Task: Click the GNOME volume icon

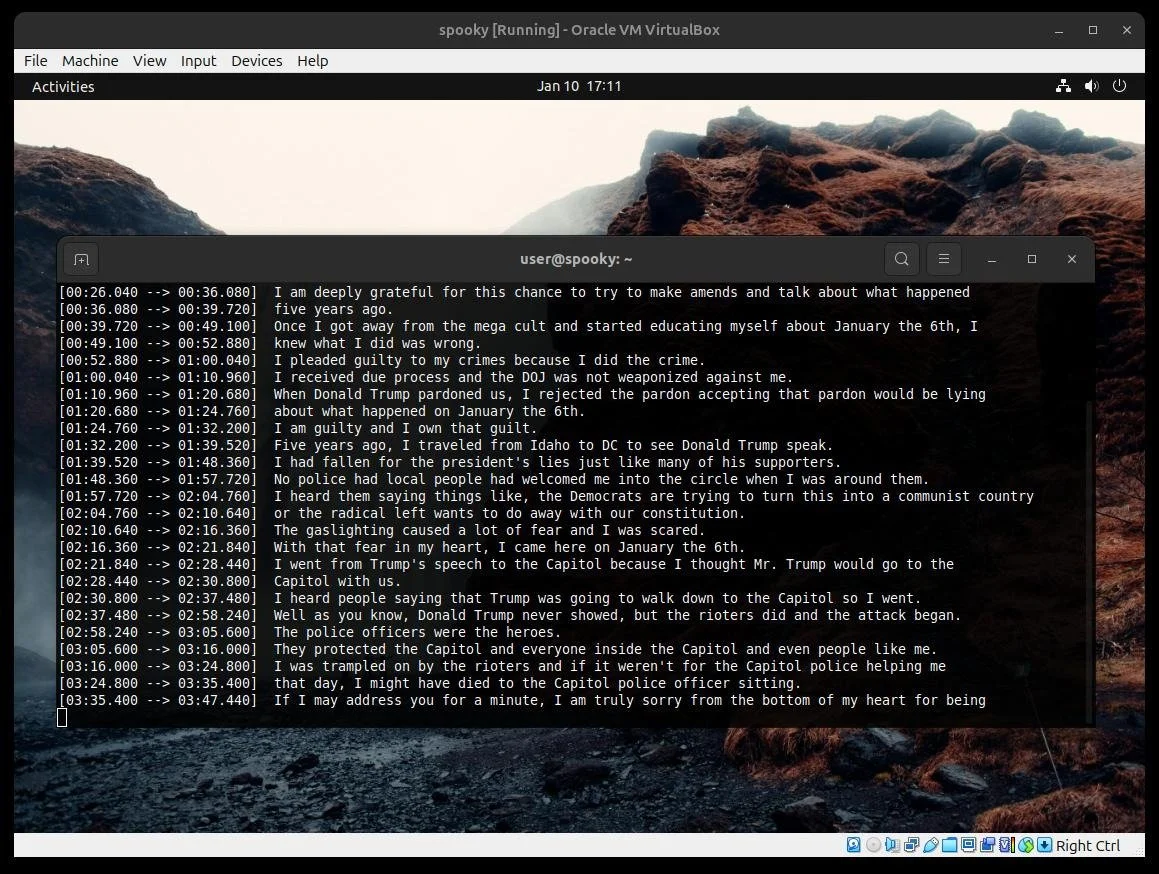Action: point(1091,86)
